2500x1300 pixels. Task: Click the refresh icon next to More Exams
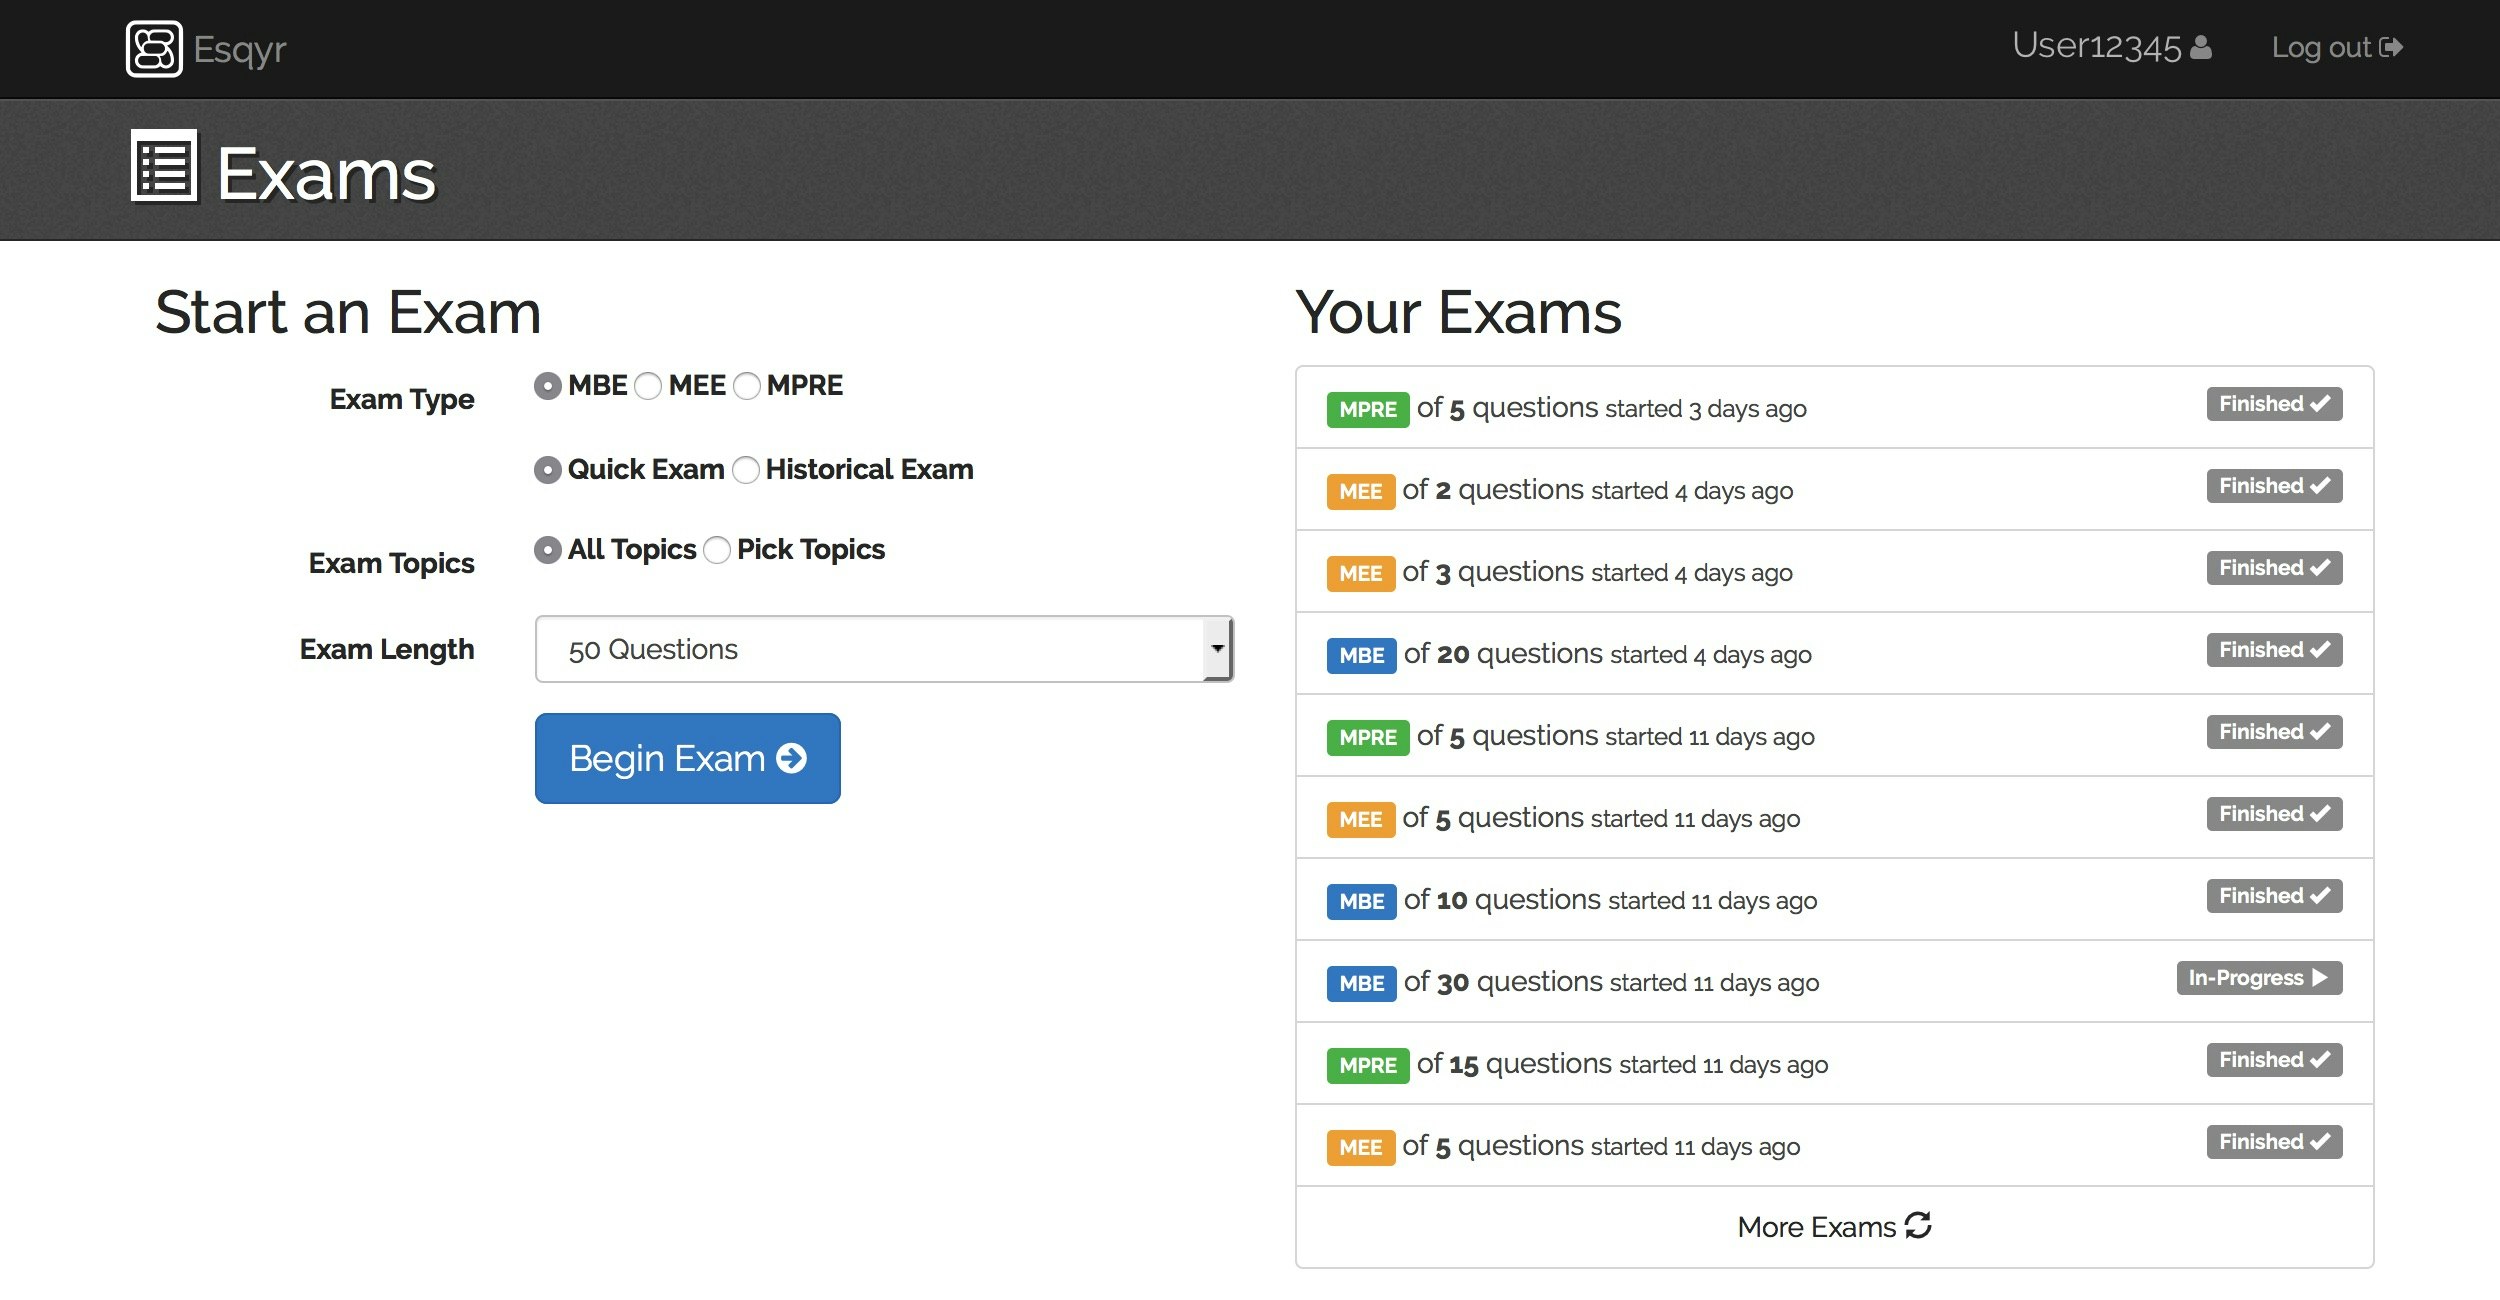1918,1225
